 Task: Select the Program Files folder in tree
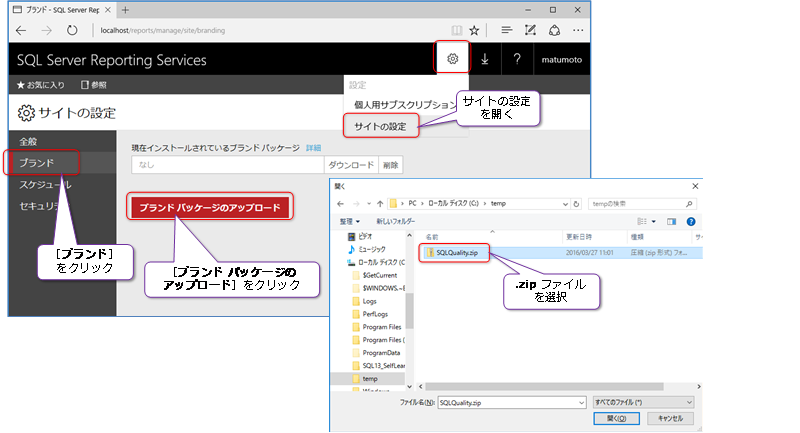click(377, 327)
